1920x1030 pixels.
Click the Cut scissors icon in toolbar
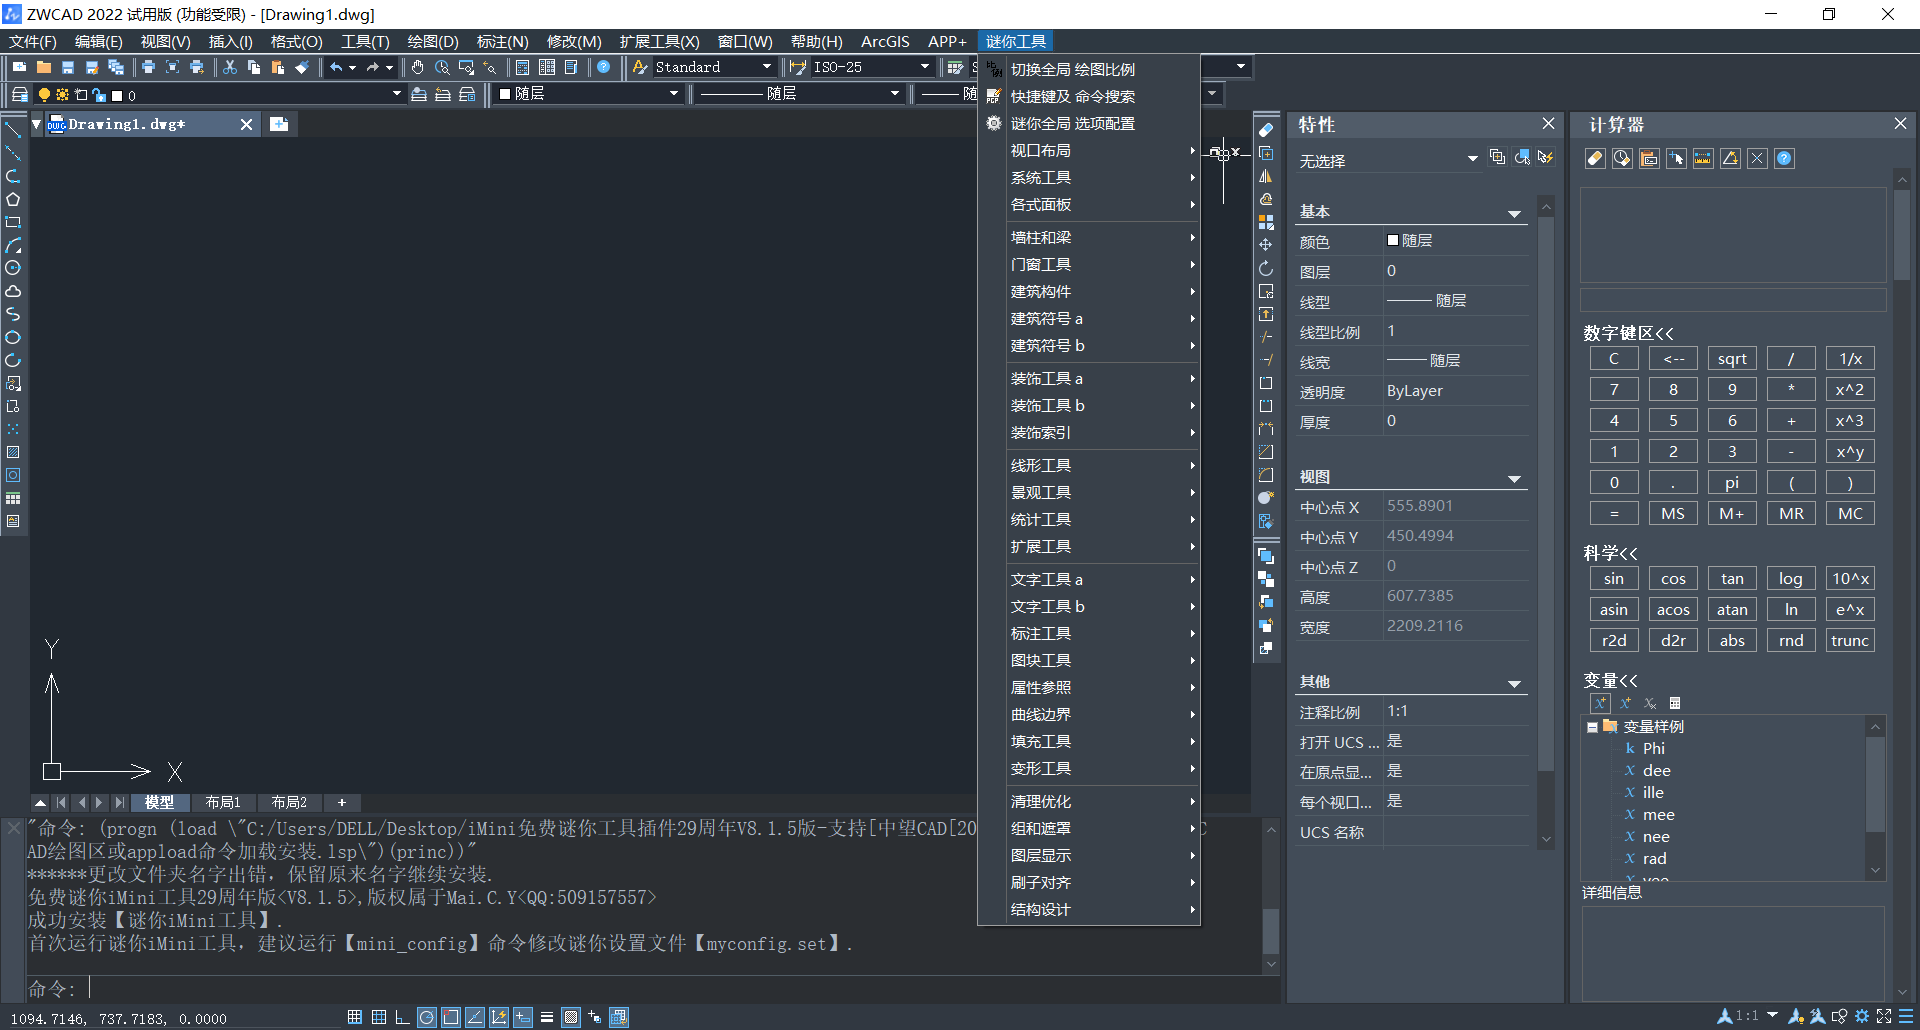(x=230, y=67)
